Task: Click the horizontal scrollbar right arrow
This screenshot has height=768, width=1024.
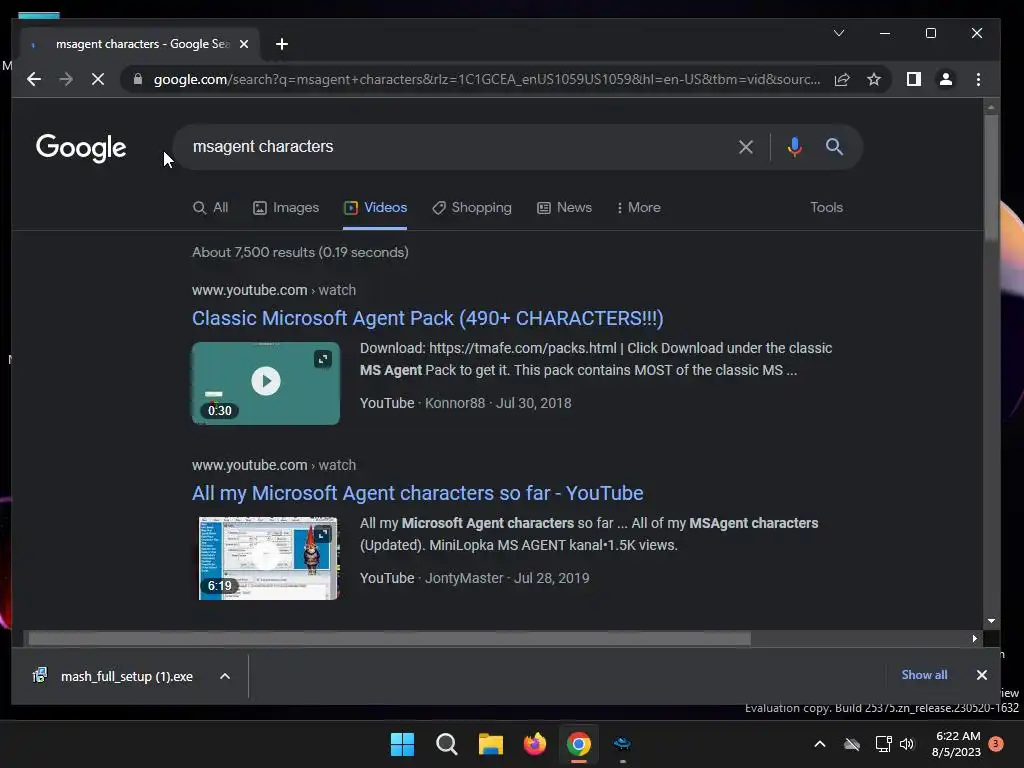Action: 974,639
